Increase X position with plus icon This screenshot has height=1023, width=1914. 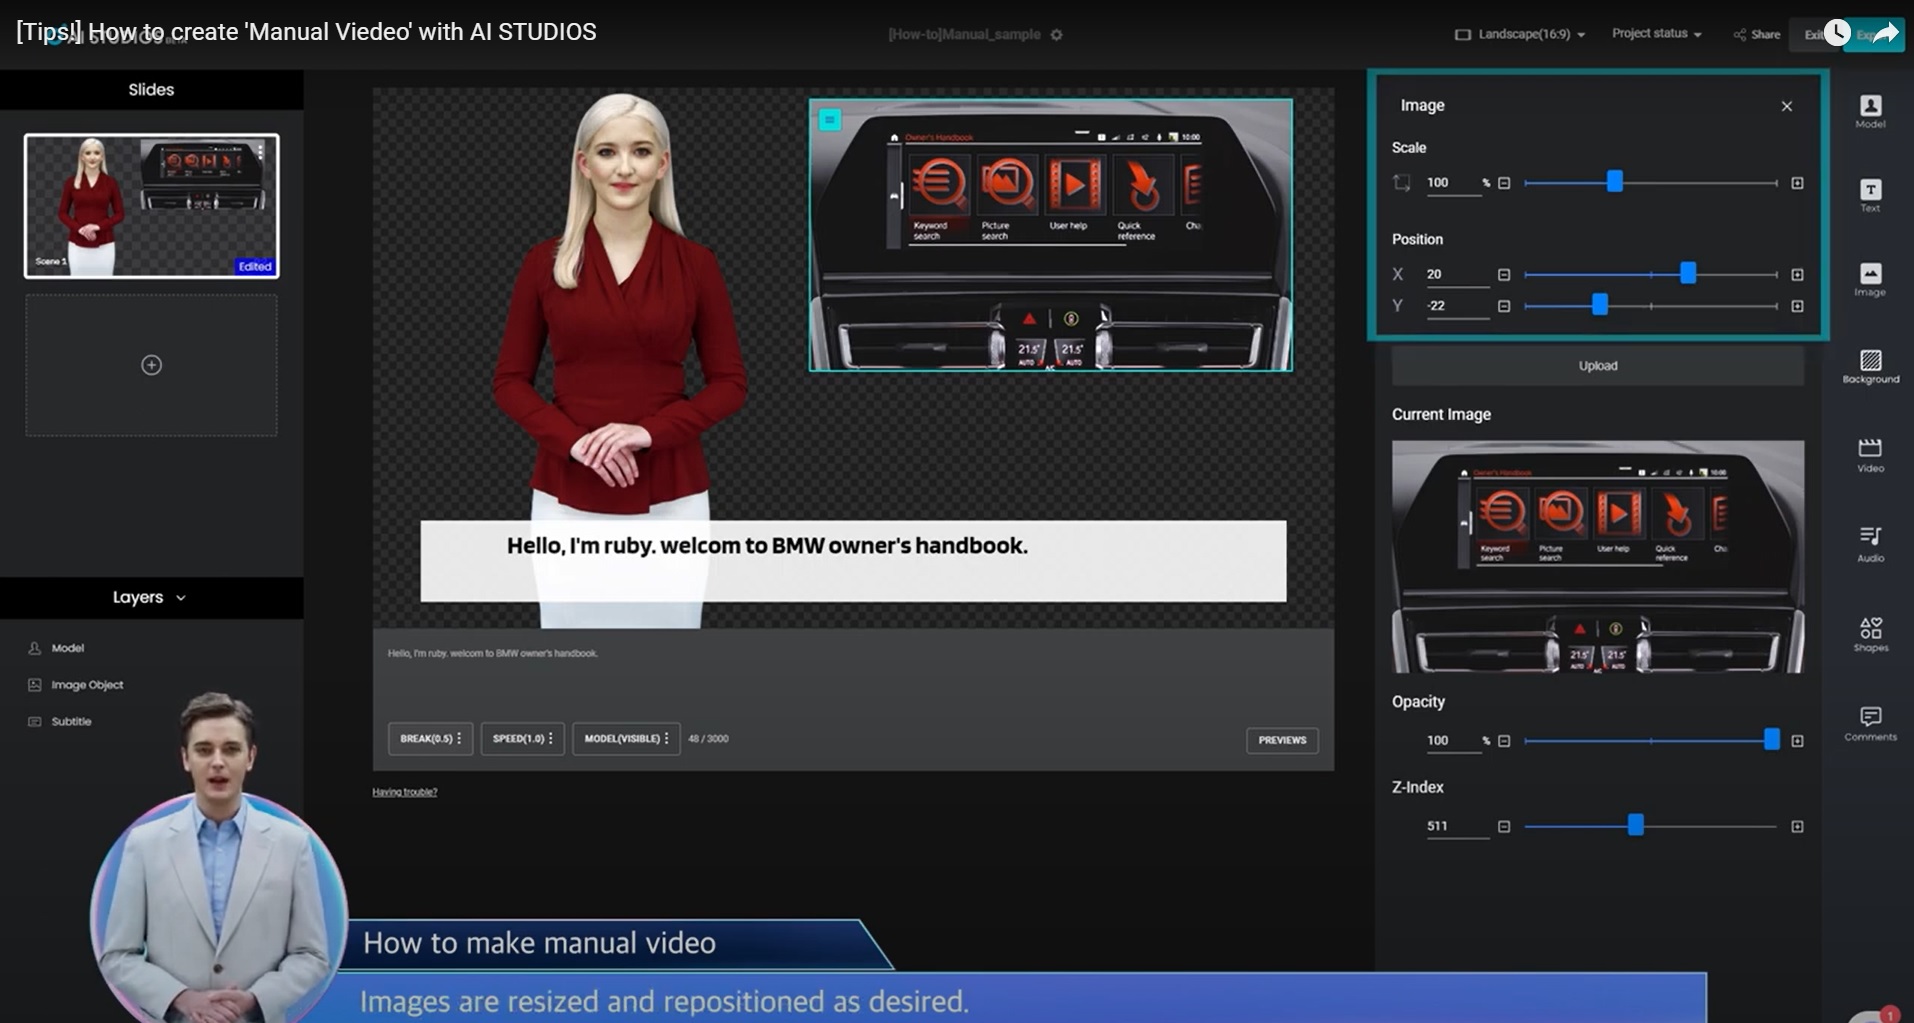pos(1797,274)
